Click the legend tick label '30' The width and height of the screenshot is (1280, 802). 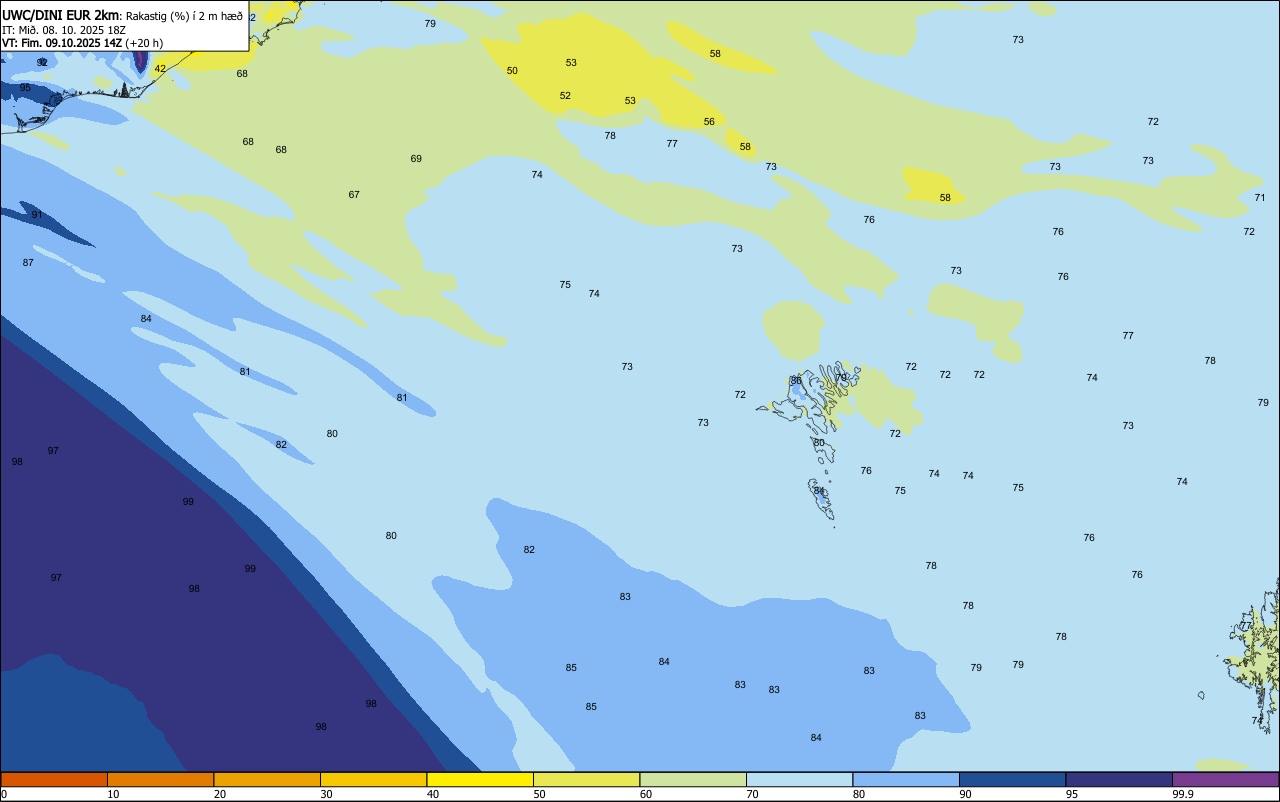click(x=326, y=794)
